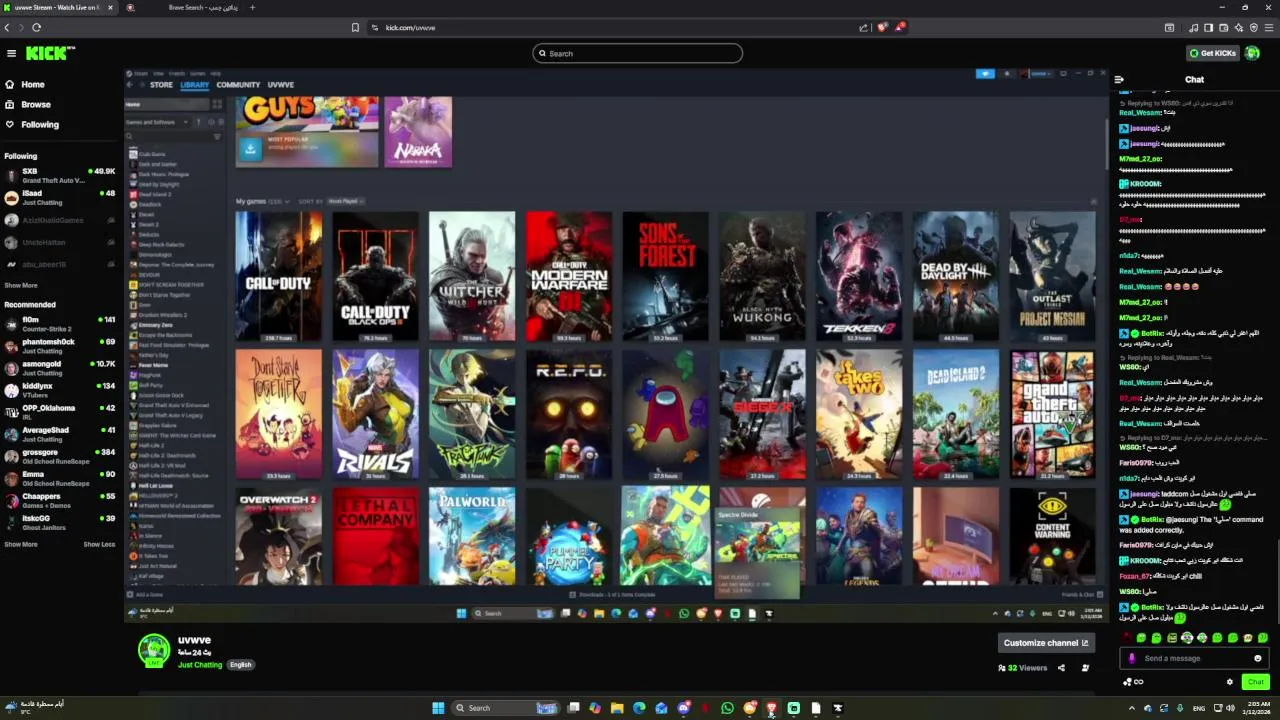This screenshot has height=720, width=1280.
Task: Collapse recommended list with Show Less
Action: pyautogui.click(x=99, y=544)
